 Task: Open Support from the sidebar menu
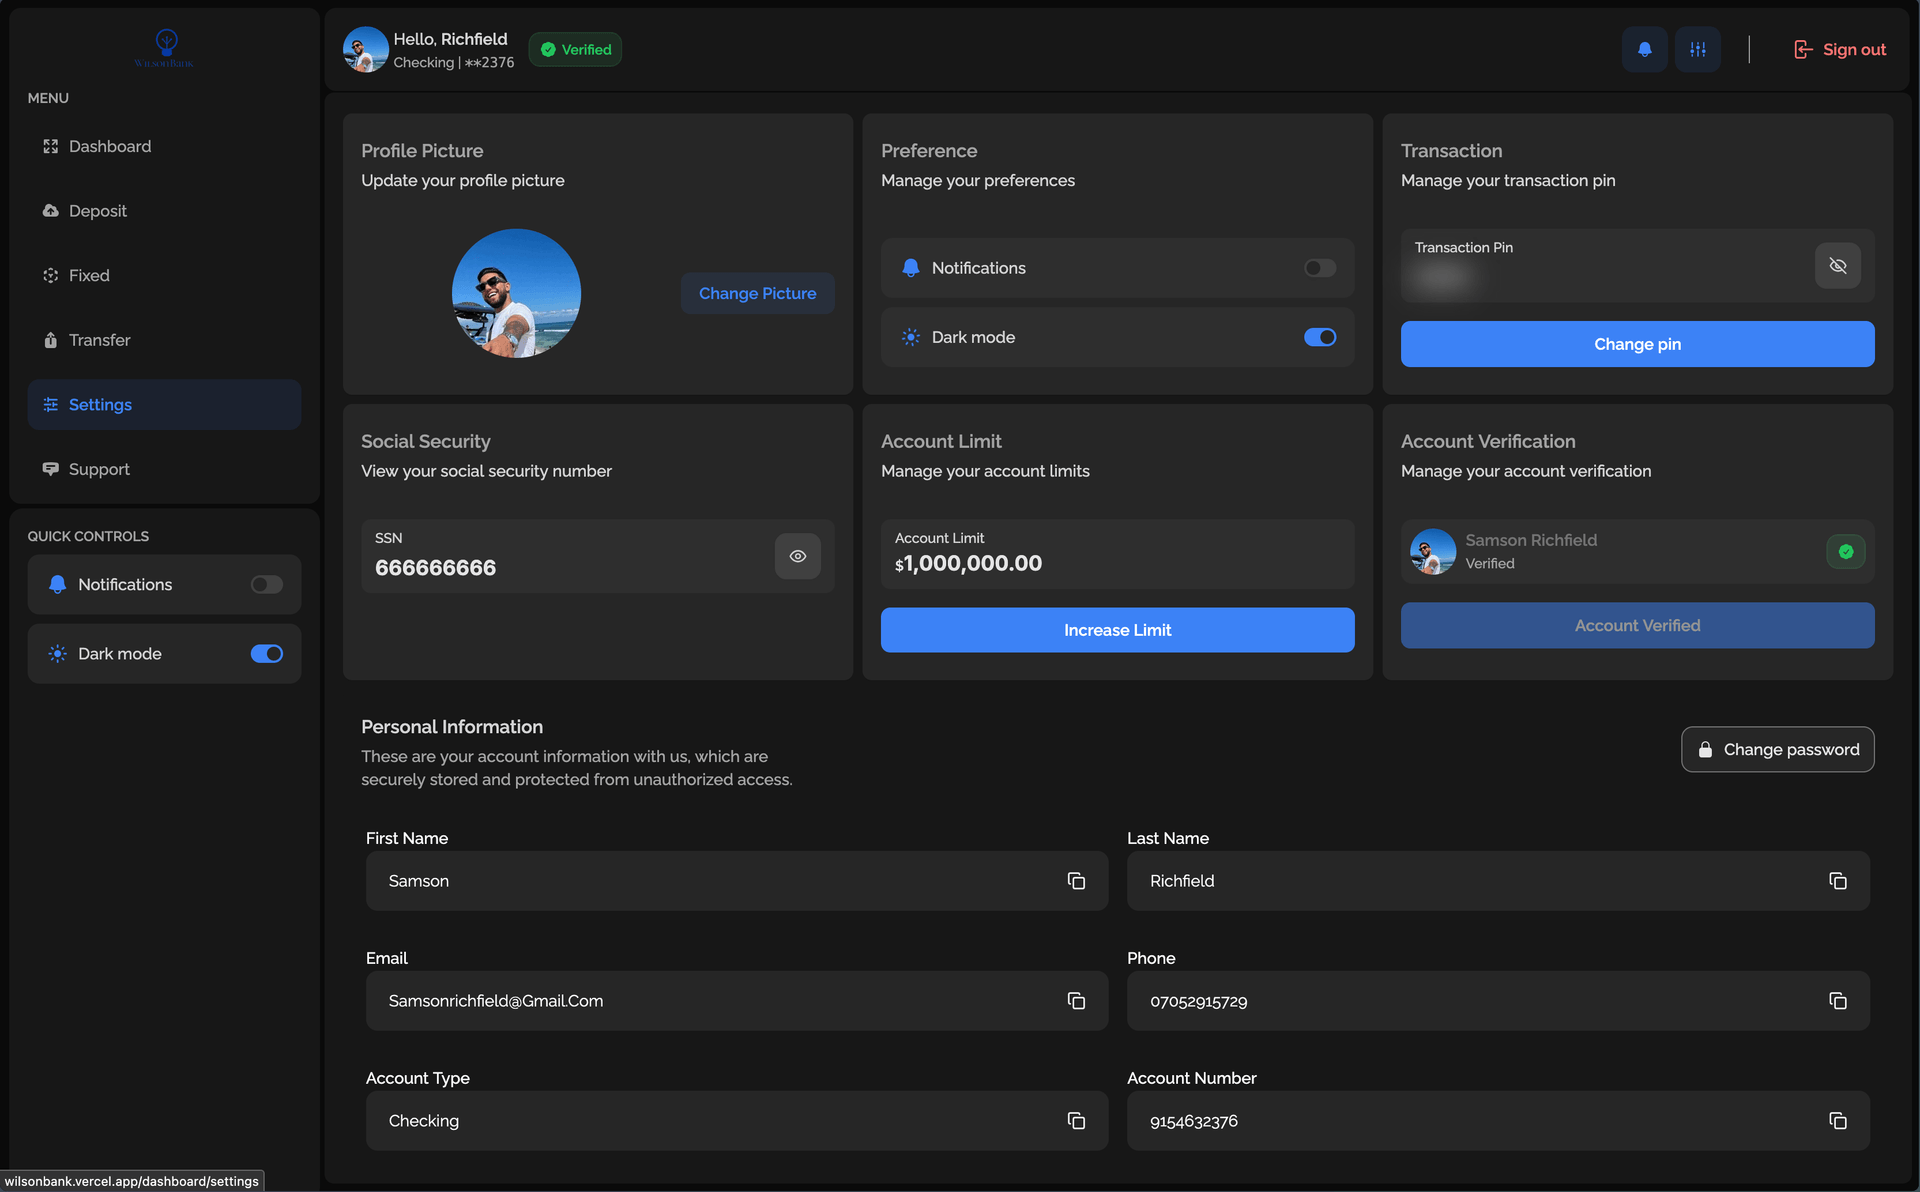pyautogui.click(x=98, y=469)
